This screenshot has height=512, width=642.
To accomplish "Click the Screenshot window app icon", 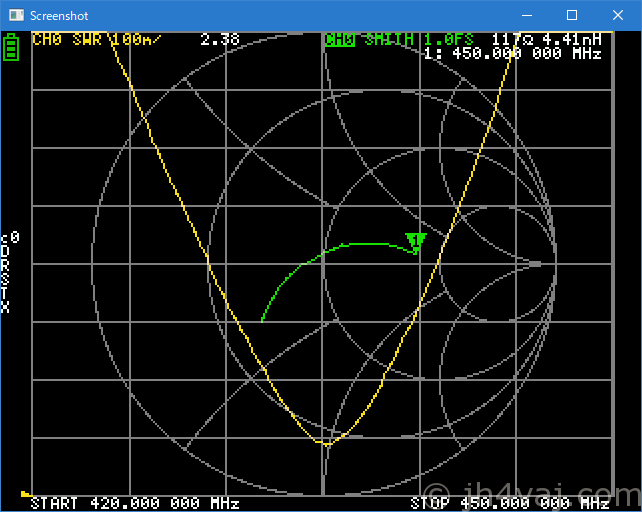I will [x=16, y=16].
